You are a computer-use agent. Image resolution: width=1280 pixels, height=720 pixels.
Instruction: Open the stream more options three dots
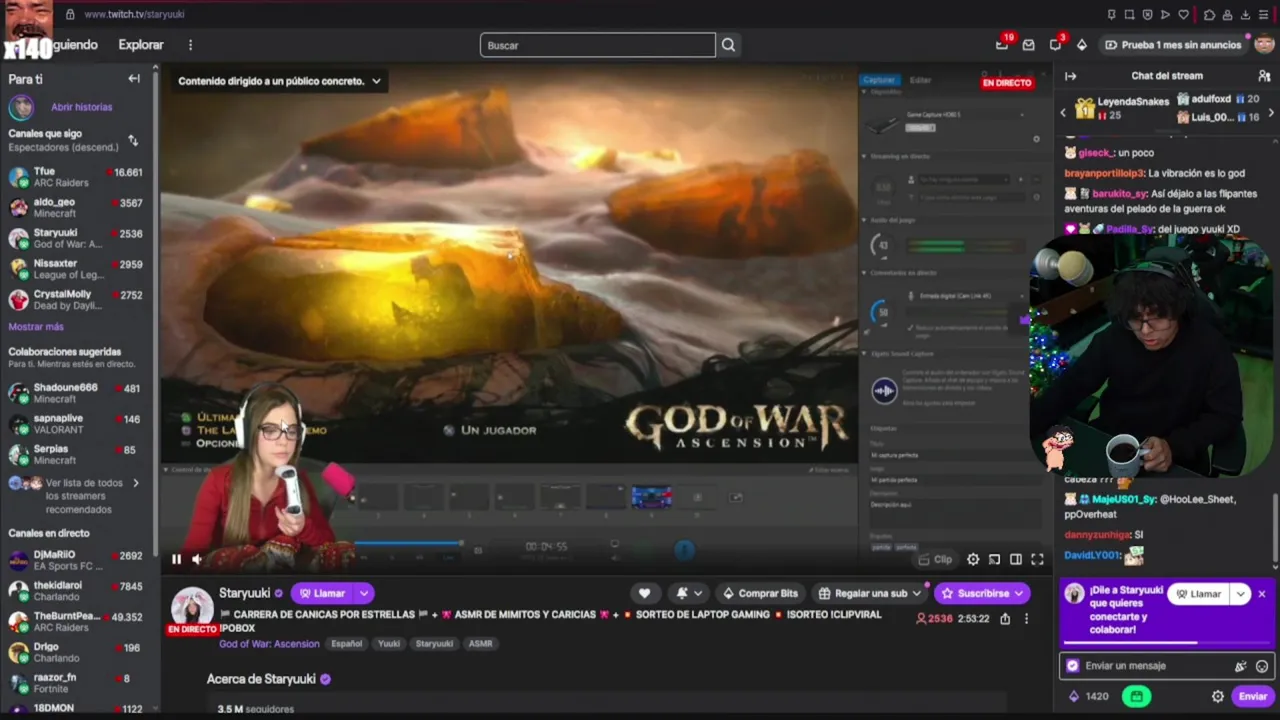pos(1026,619)
